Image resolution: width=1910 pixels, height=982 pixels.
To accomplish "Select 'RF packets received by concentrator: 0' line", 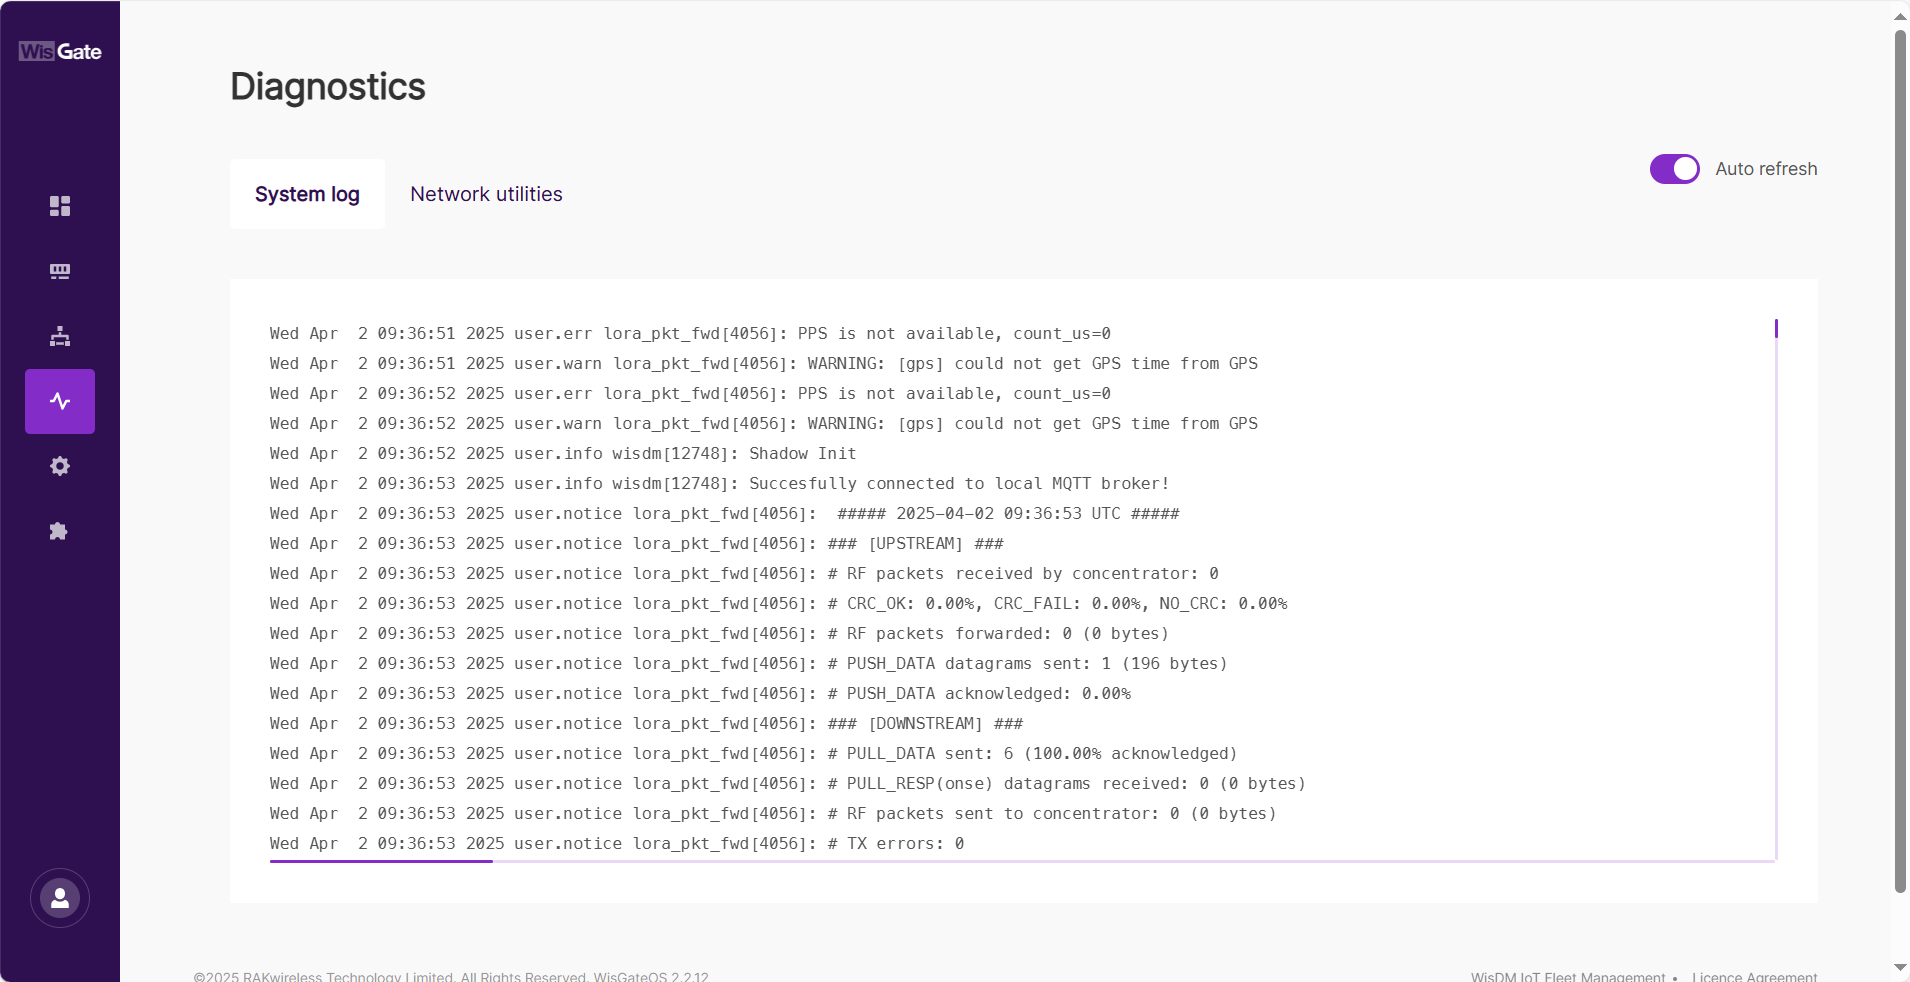I will coord(744,573).
